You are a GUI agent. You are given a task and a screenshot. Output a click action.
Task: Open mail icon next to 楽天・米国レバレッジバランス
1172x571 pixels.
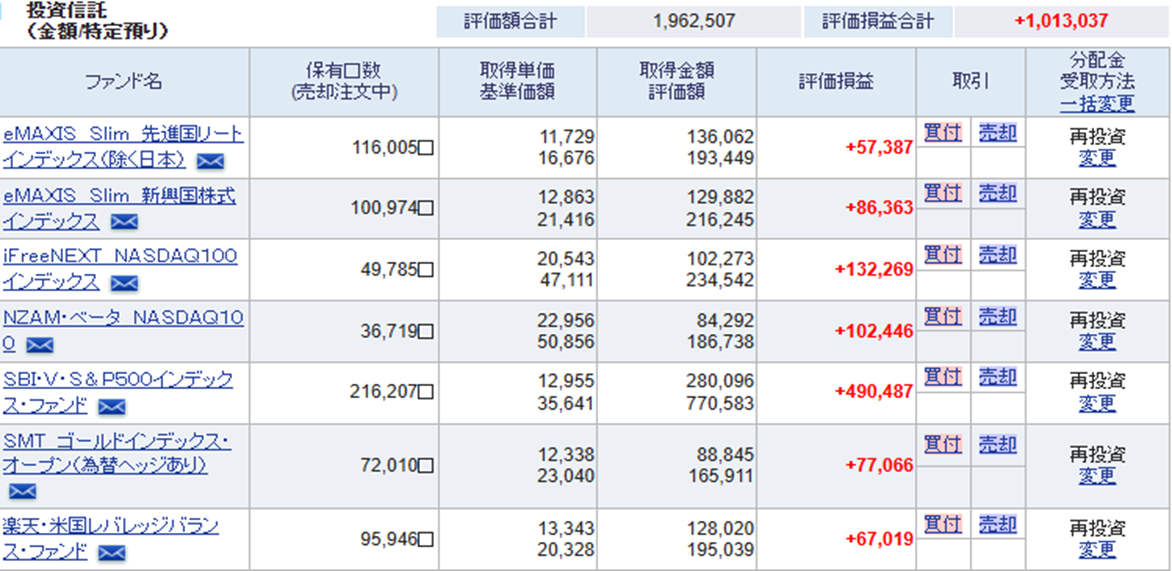tap(111, 552)
